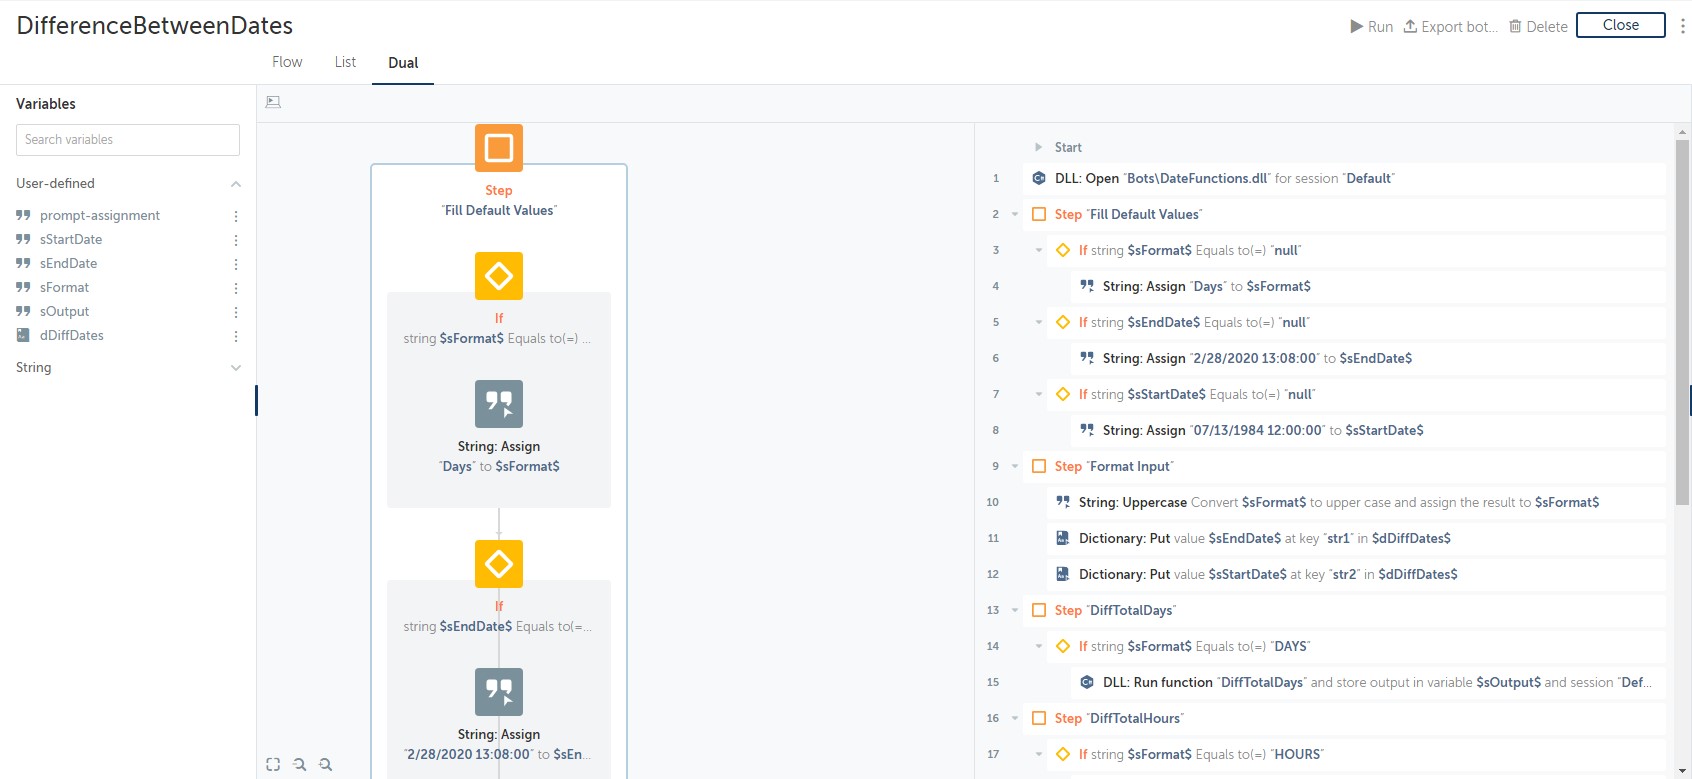Select the Dual tab
The height and width of the screenshot is (779, 1692).
[x=403, y=63]
